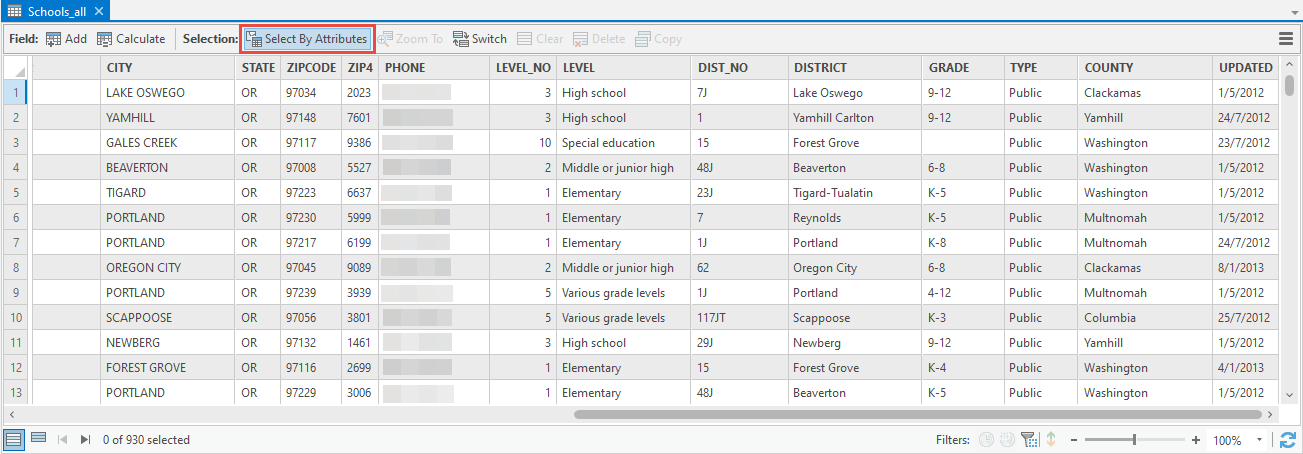This screenshot has width=1303, height=454.
Task: Click the Columbia county cell
Action: pos(1144,318)
